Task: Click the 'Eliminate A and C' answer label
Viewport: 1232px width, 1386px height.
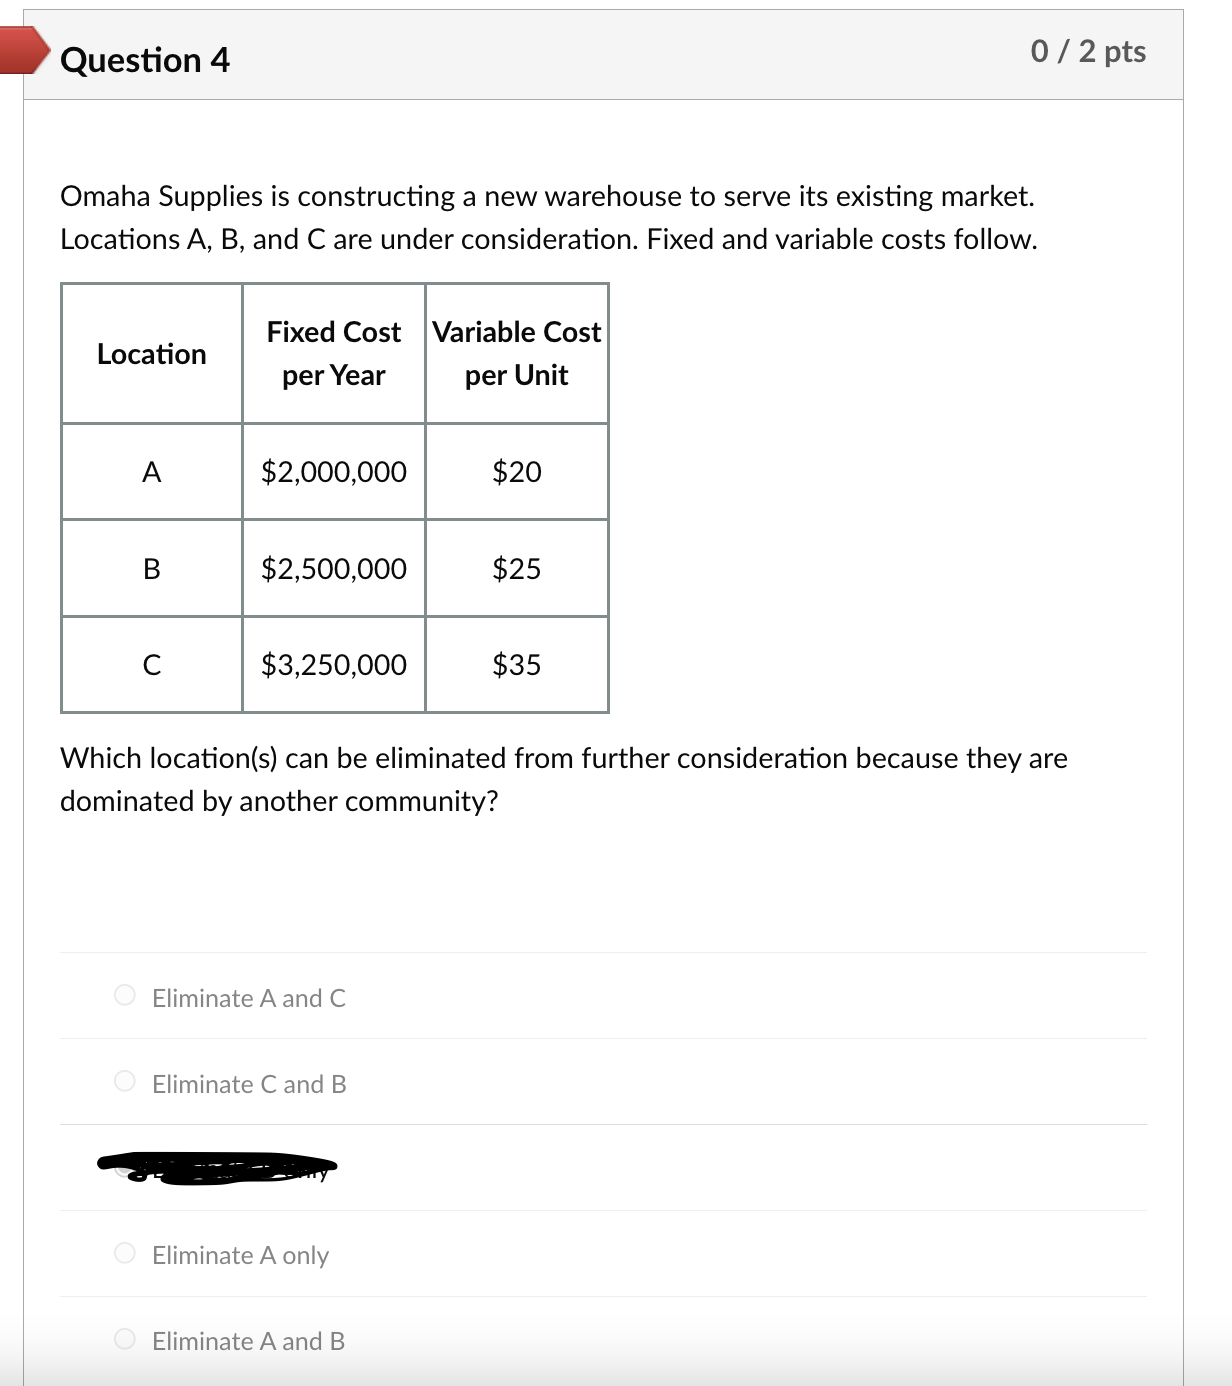Action: click(x=248, y=997)
